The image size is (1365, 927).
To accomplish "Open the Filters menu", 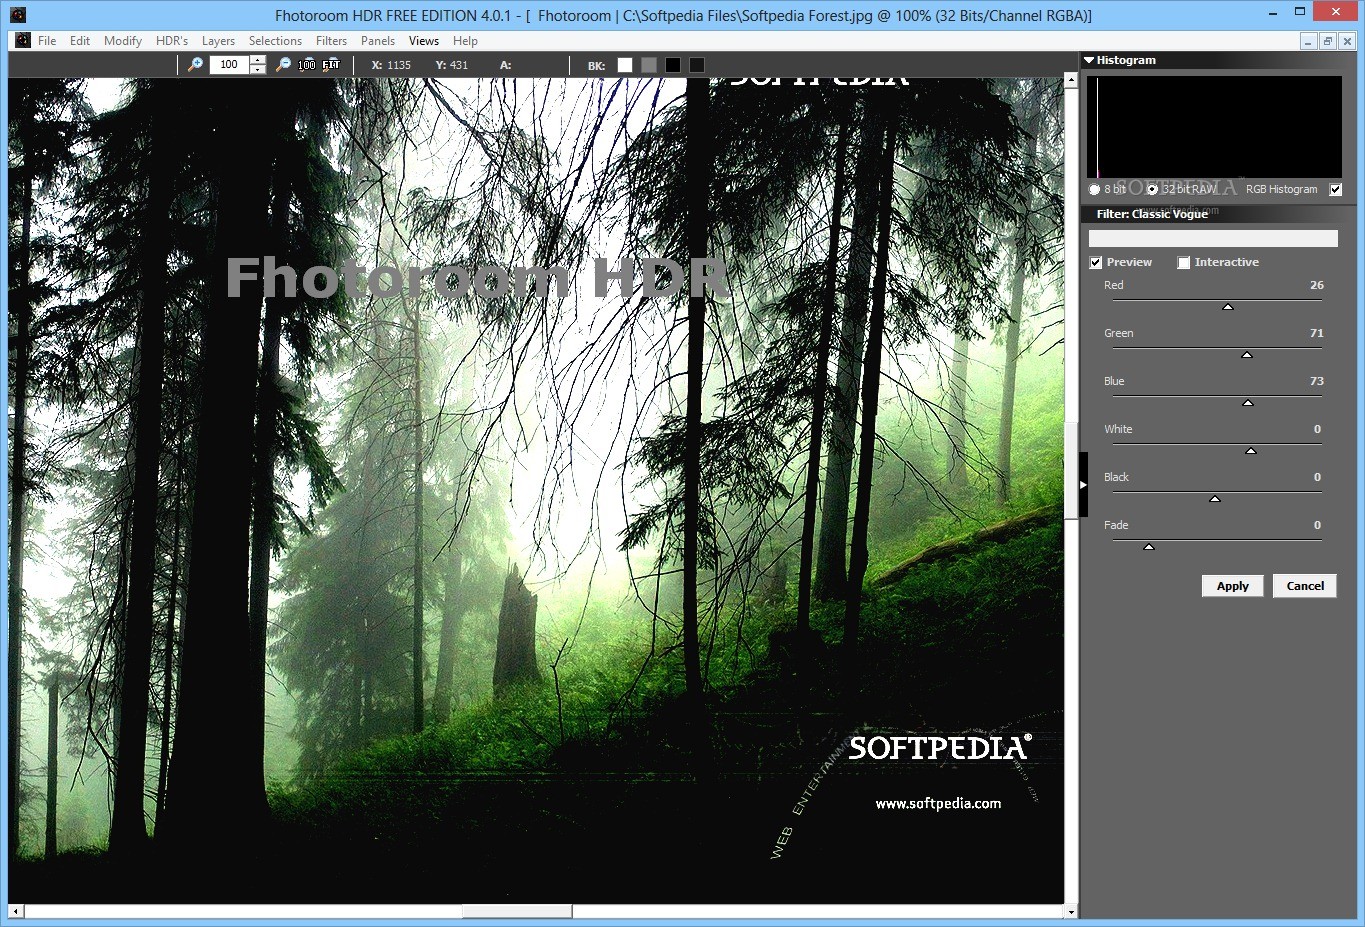I will 331,41.
